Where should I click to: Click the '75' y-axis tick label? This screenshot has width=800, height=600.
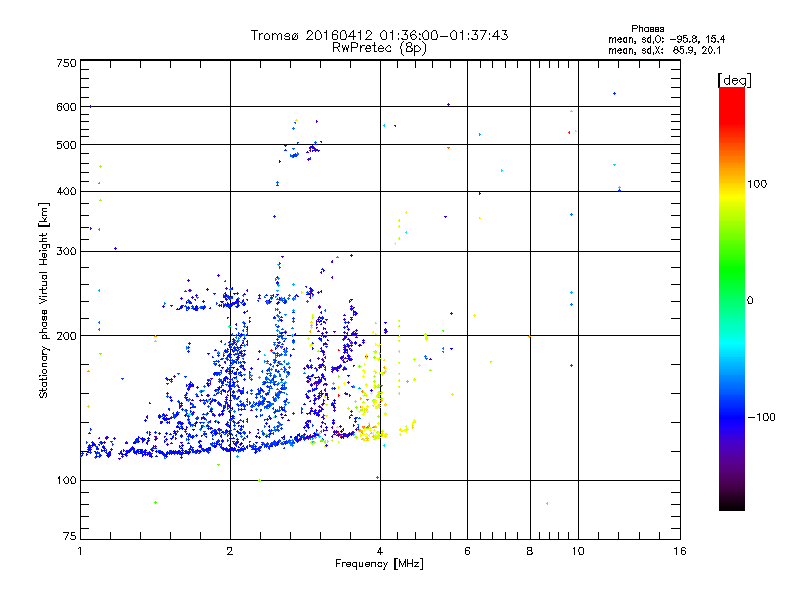point(70,536)
